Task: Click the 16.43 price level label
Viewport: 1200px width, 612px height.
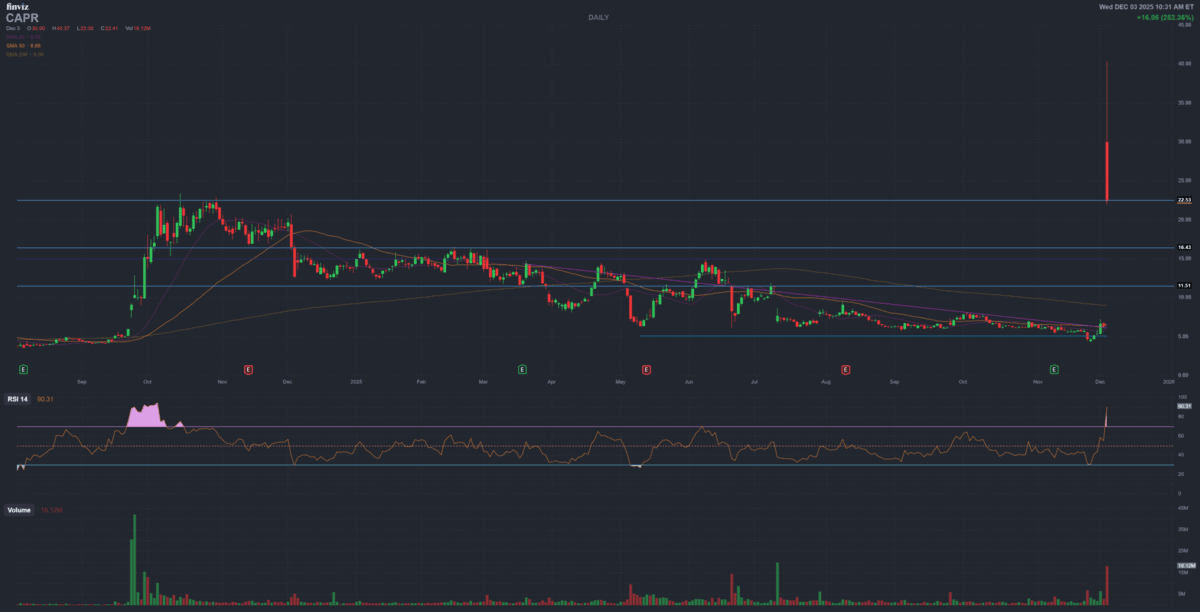Action: pyautogui.click(x=1183, y=247)
